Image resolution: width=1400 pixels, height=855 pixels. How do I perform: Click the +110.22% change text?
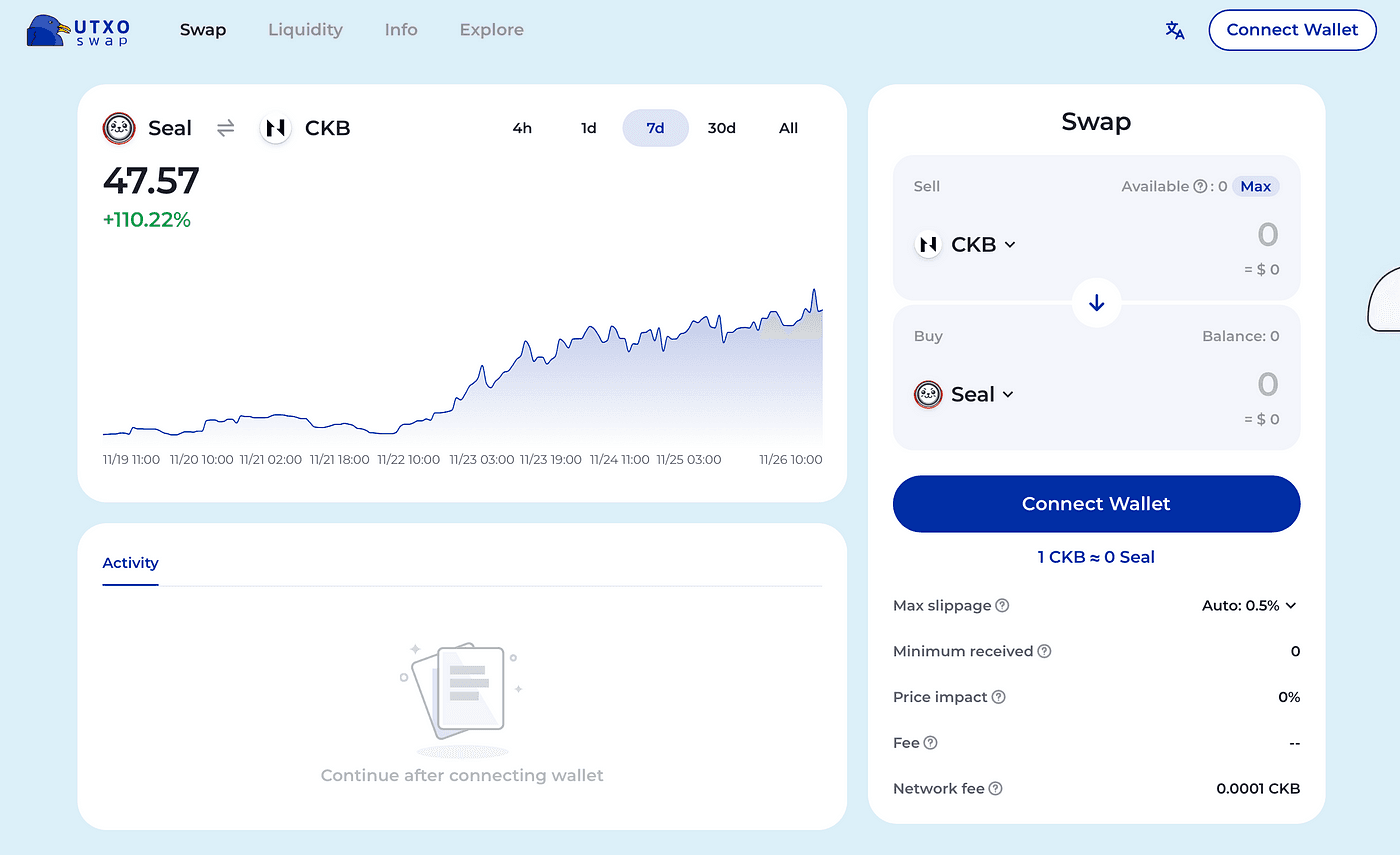point(146,220)
